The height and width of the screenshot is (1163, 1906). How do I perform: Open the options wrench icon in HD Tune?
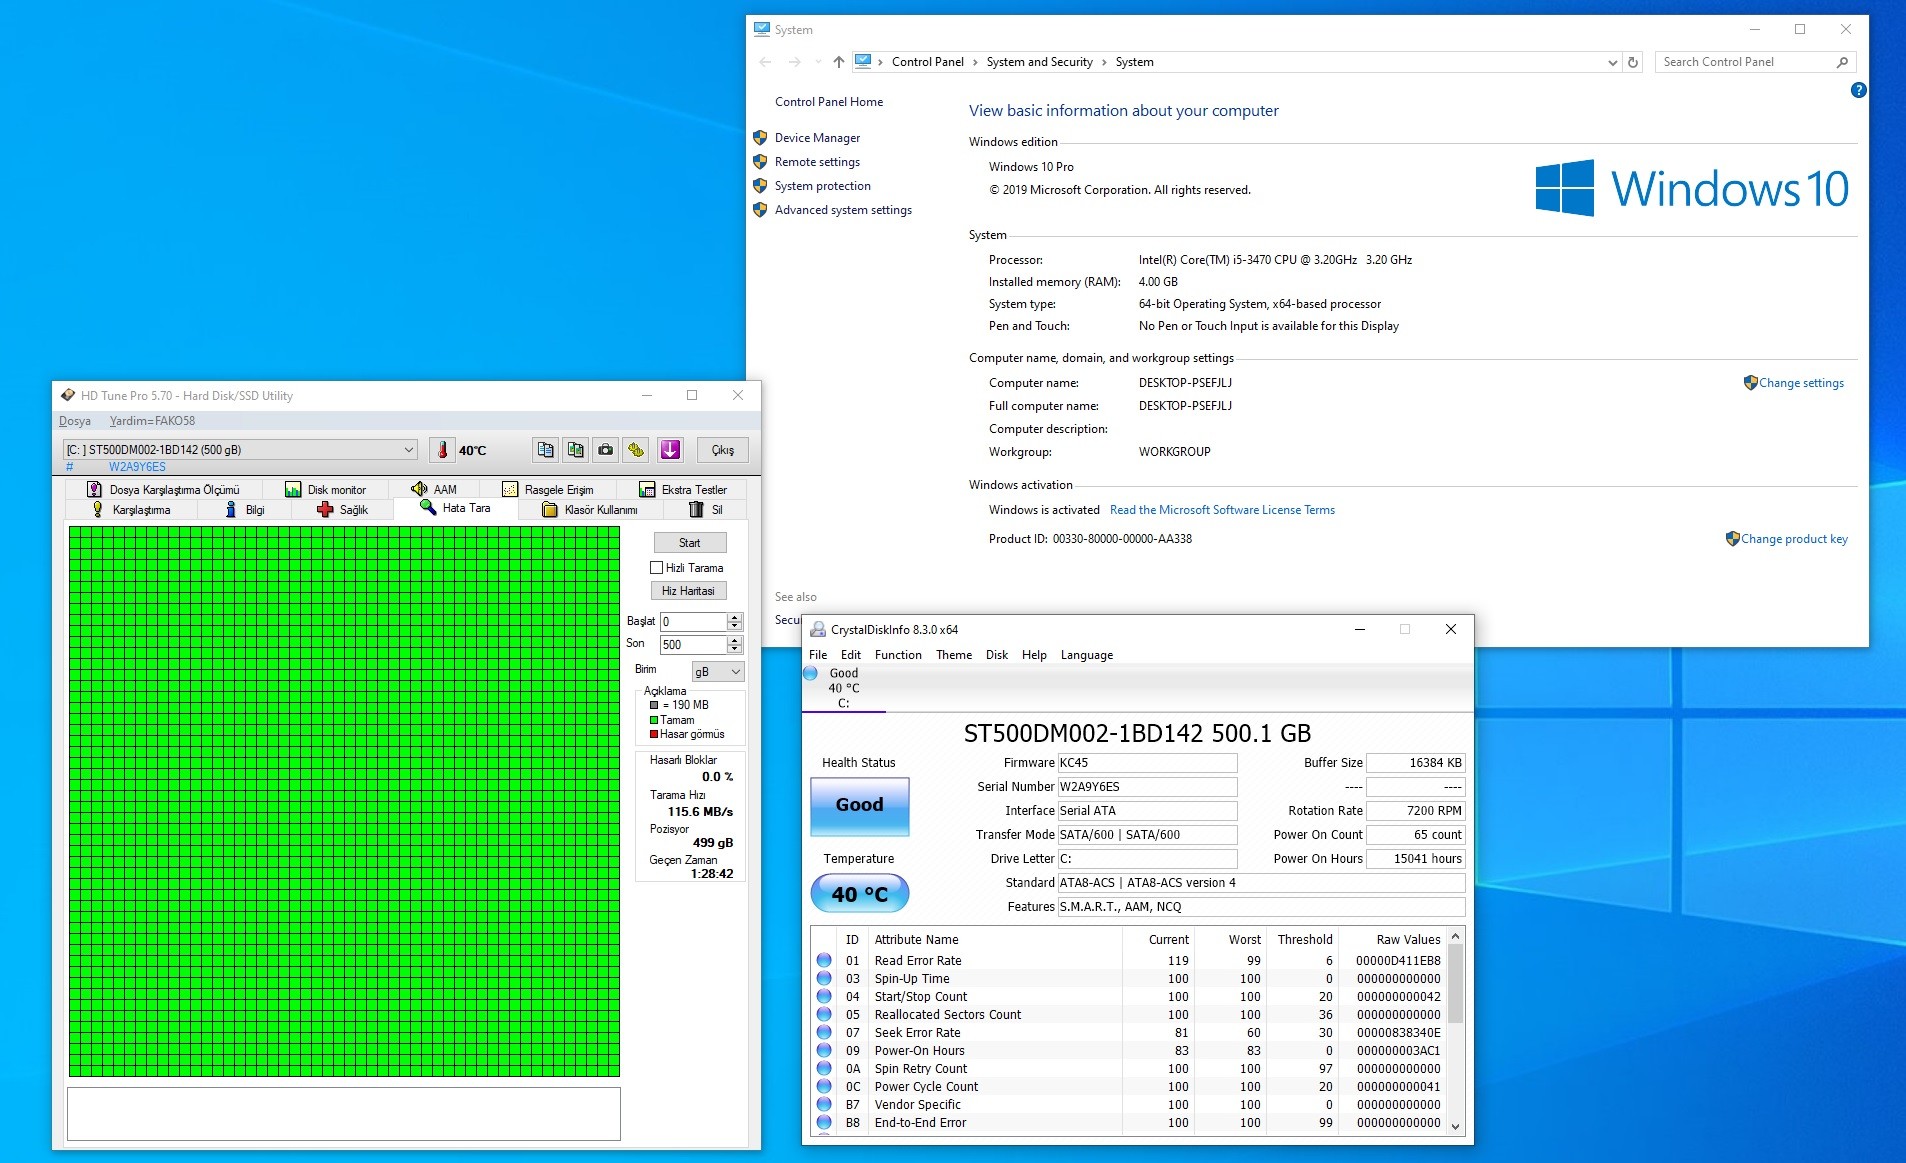(x=637, y=450)
